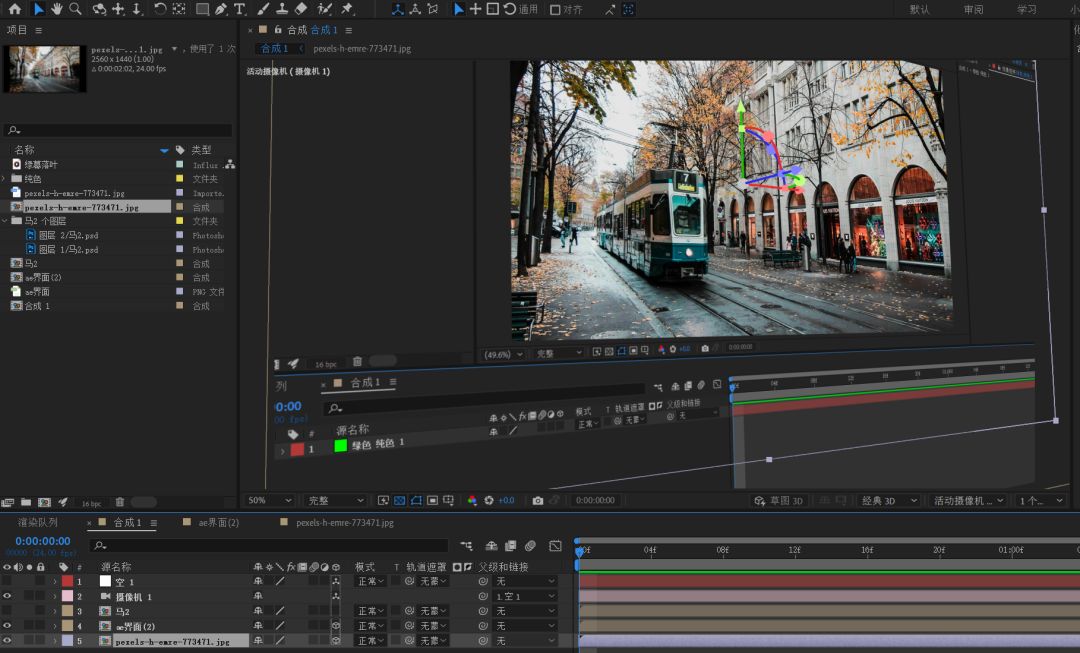Select the Pen tool in the toolbar

pyautogui.click(x=220, y=9)
